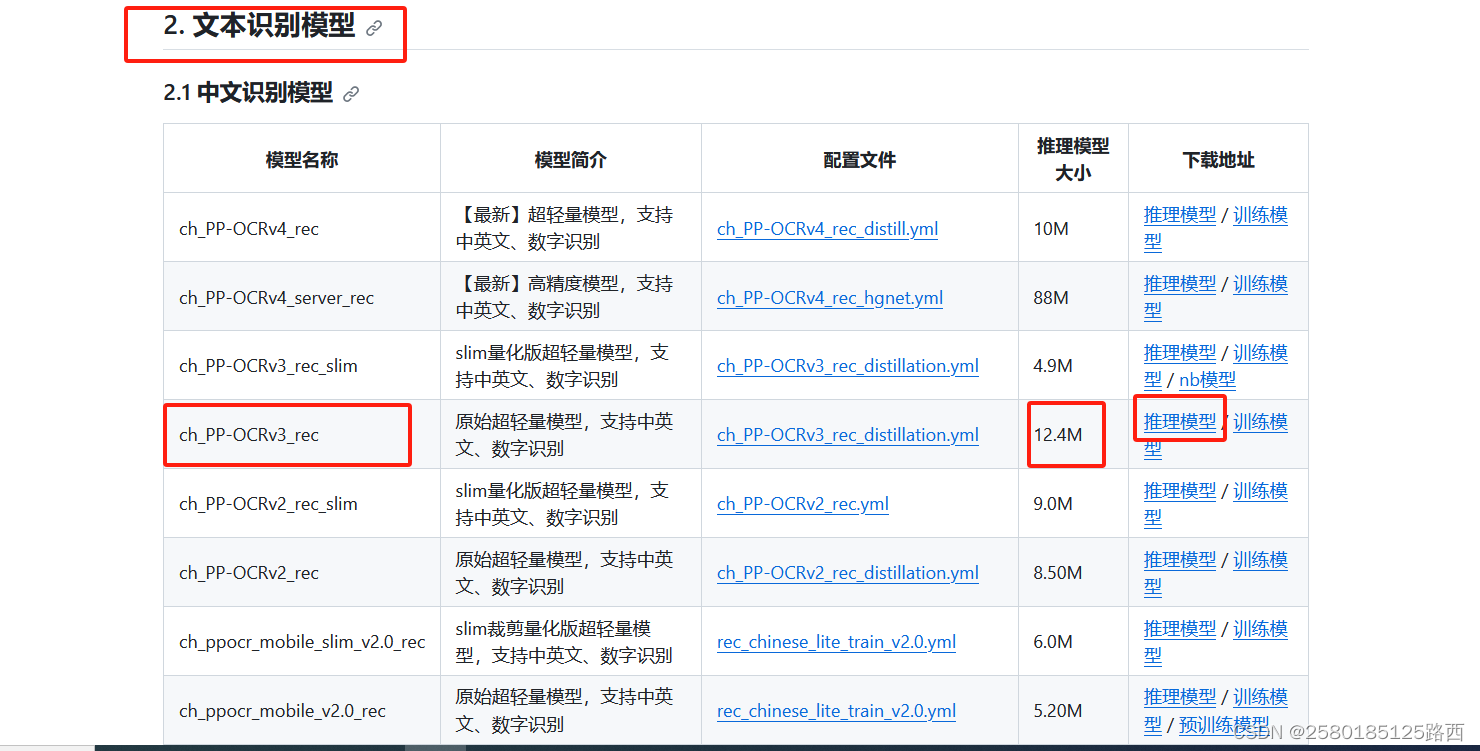1480x751 pixels.
Task: Download 推理模型 for ch_ppocr_mobile_v2.0_rec
Action: (x=1180, y=697)
